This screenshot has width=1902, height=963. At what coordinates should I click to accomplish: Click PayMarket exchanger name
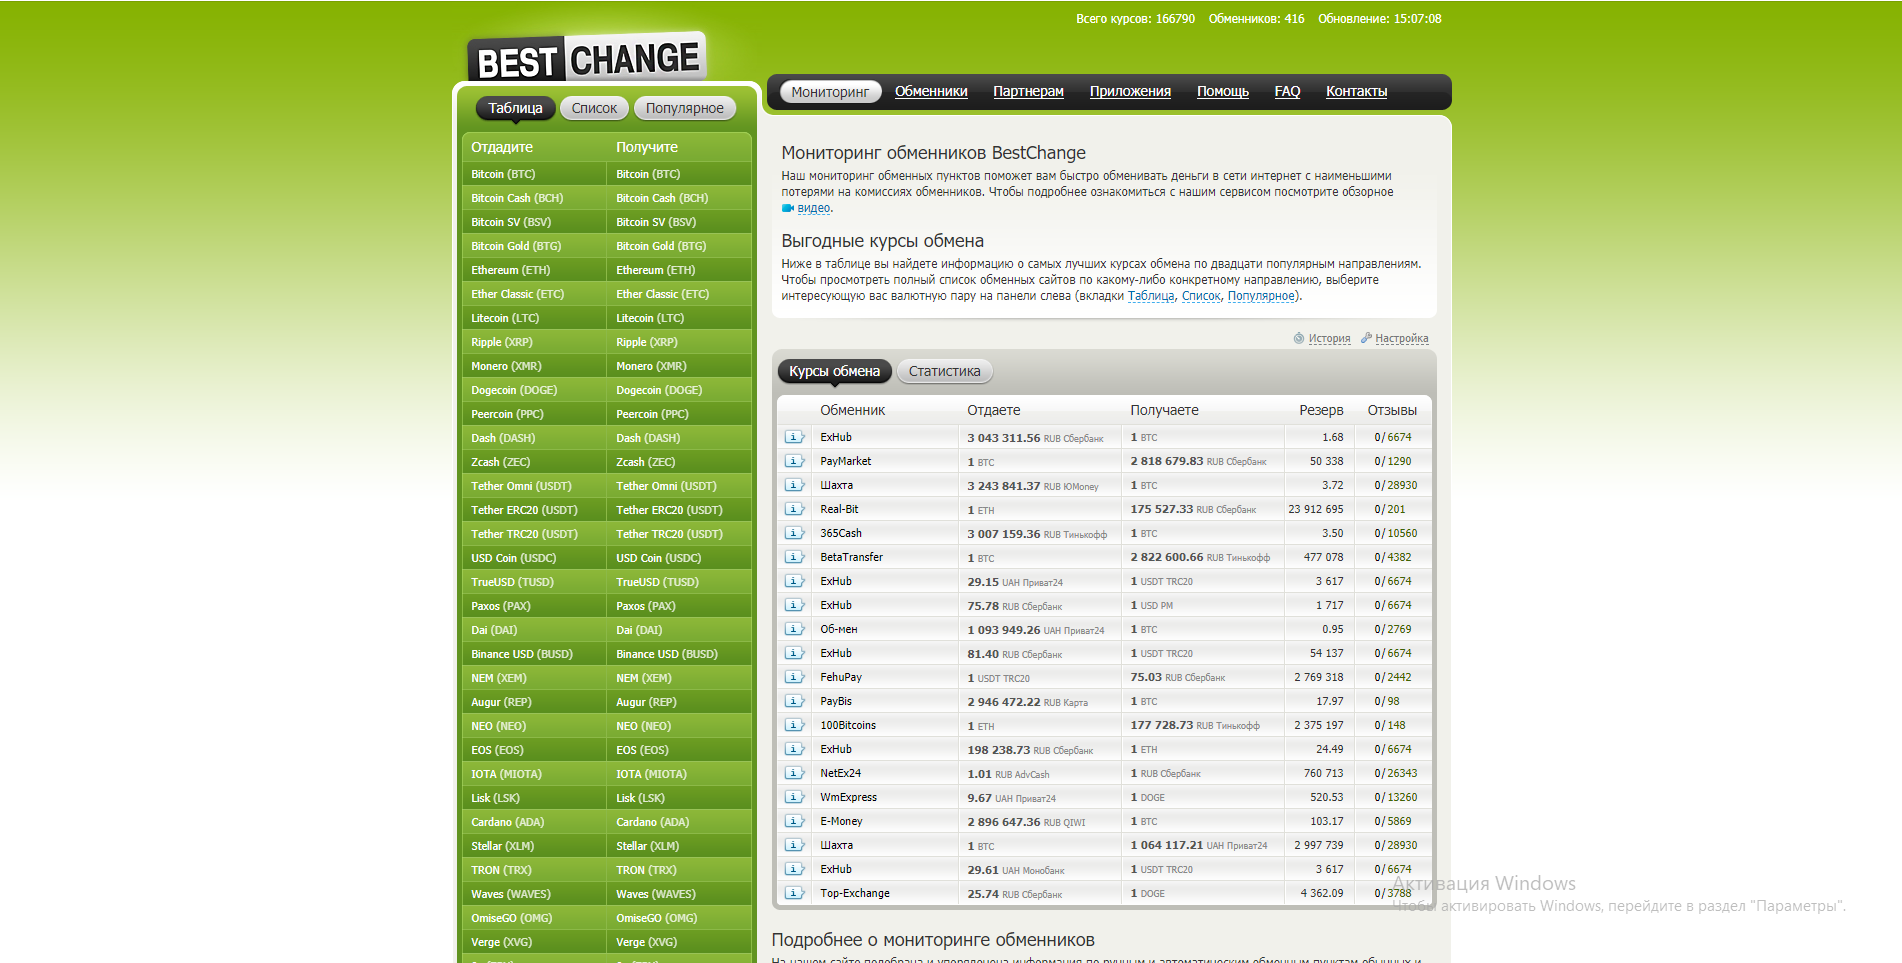coord(845,461)
